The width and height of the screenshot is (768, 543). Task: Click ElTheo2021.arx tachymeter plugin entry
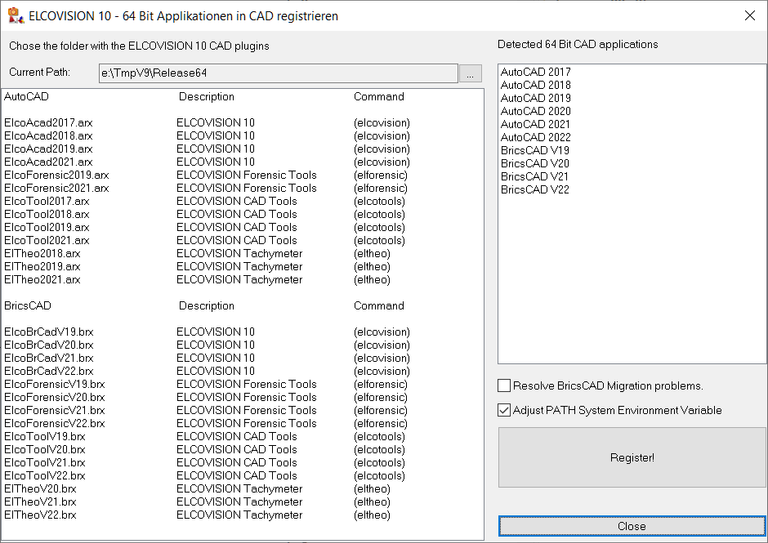coord(42,280)
